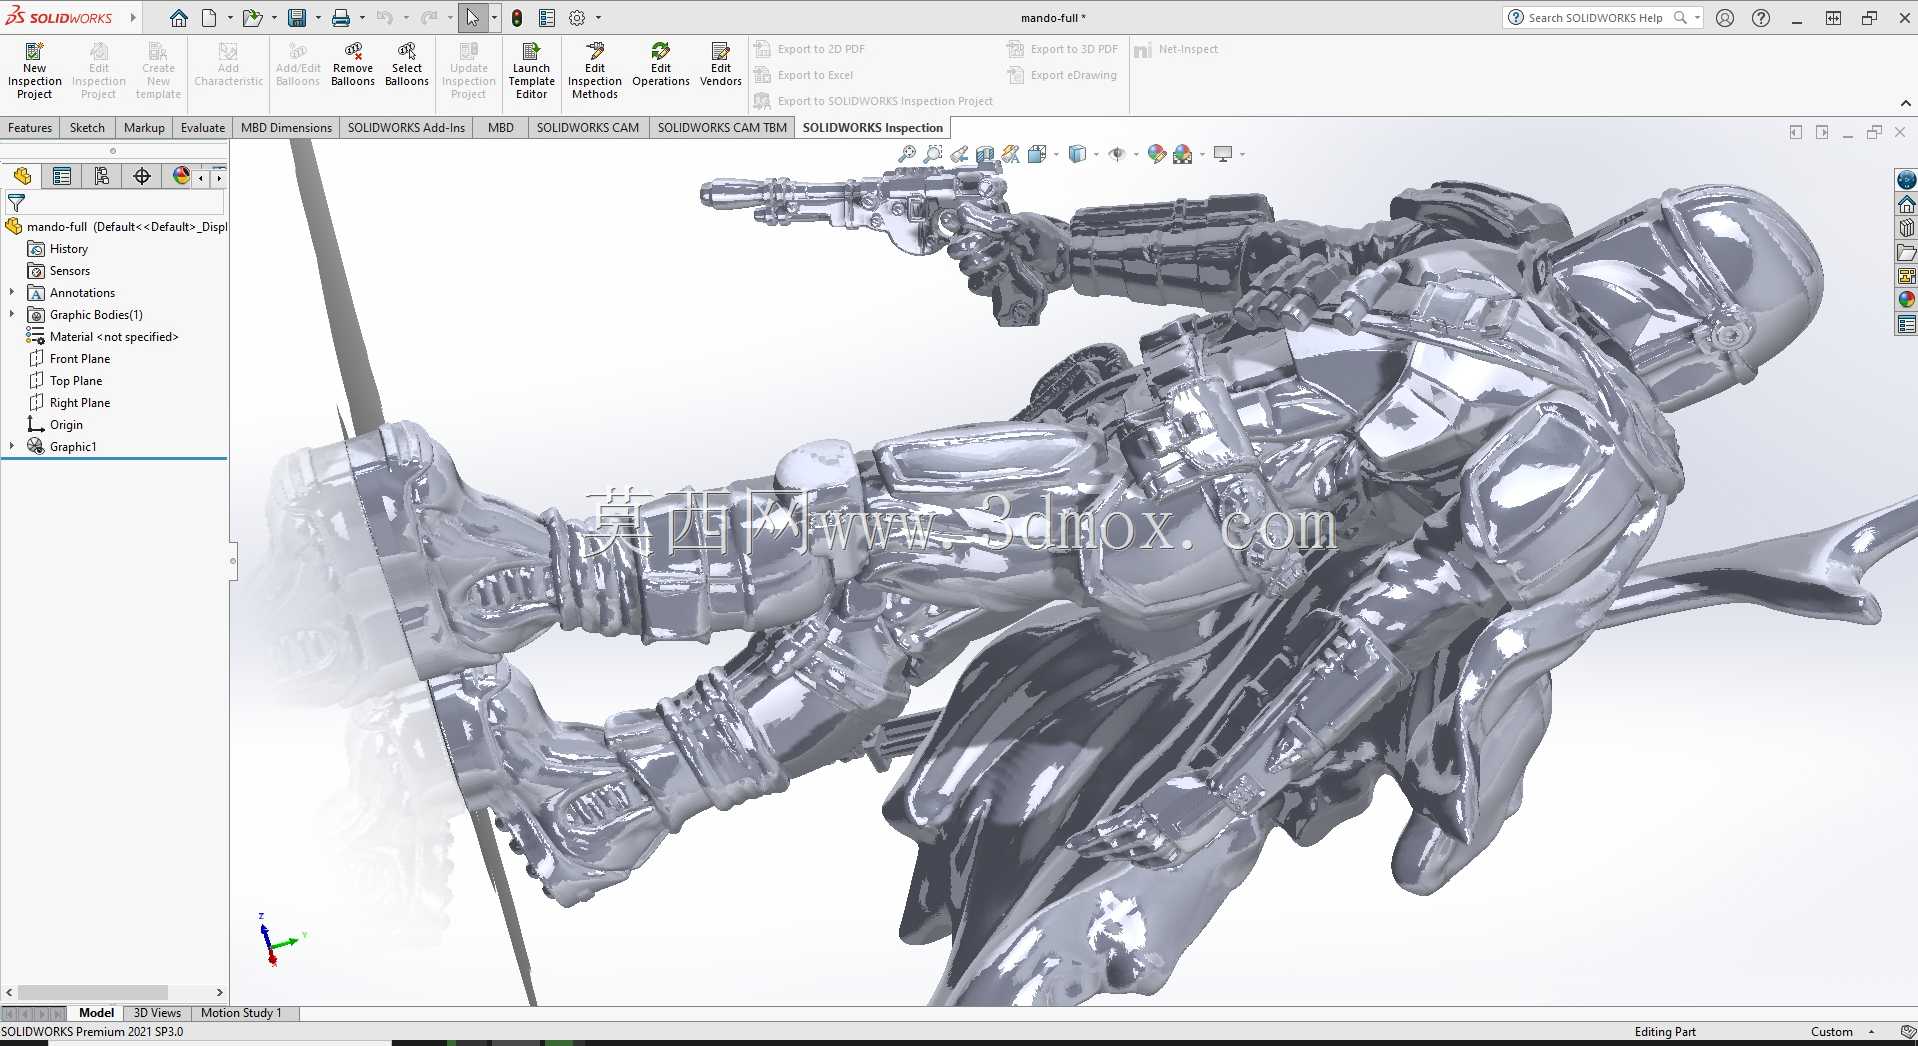This screenshot has width=1918, height=1046.
Task: Launch Template Editor
Action: [531, 70]
